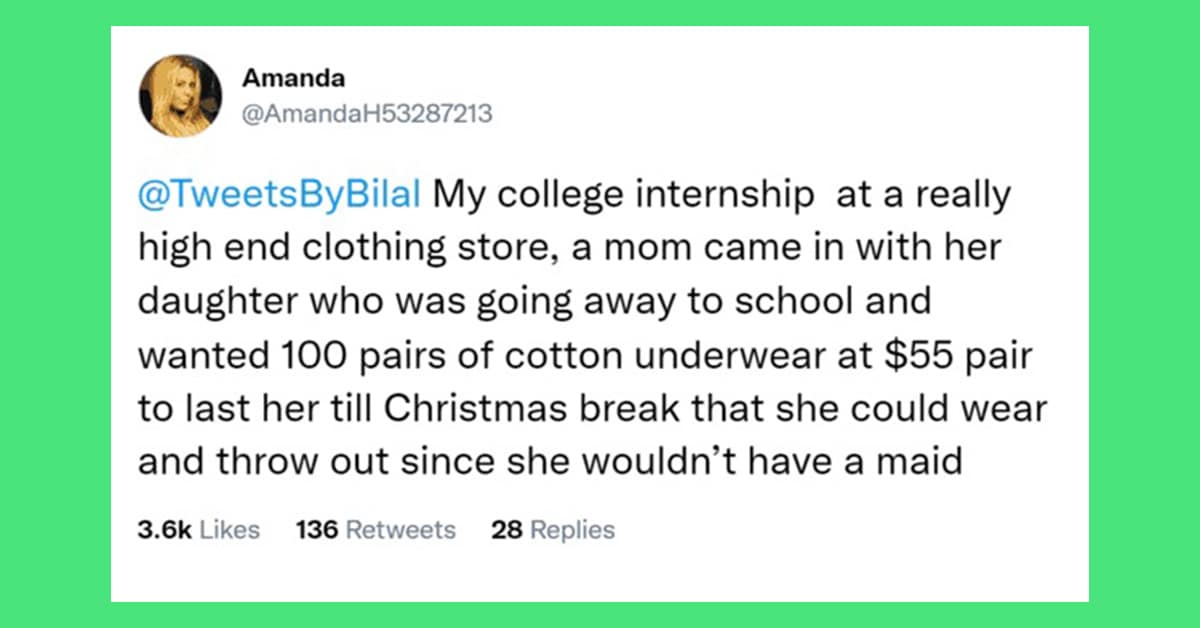Open Amanda's profile picture avatar
The height and width of the screenshot is (628, 1200).
pyautogui.click(x=179, y=96)
